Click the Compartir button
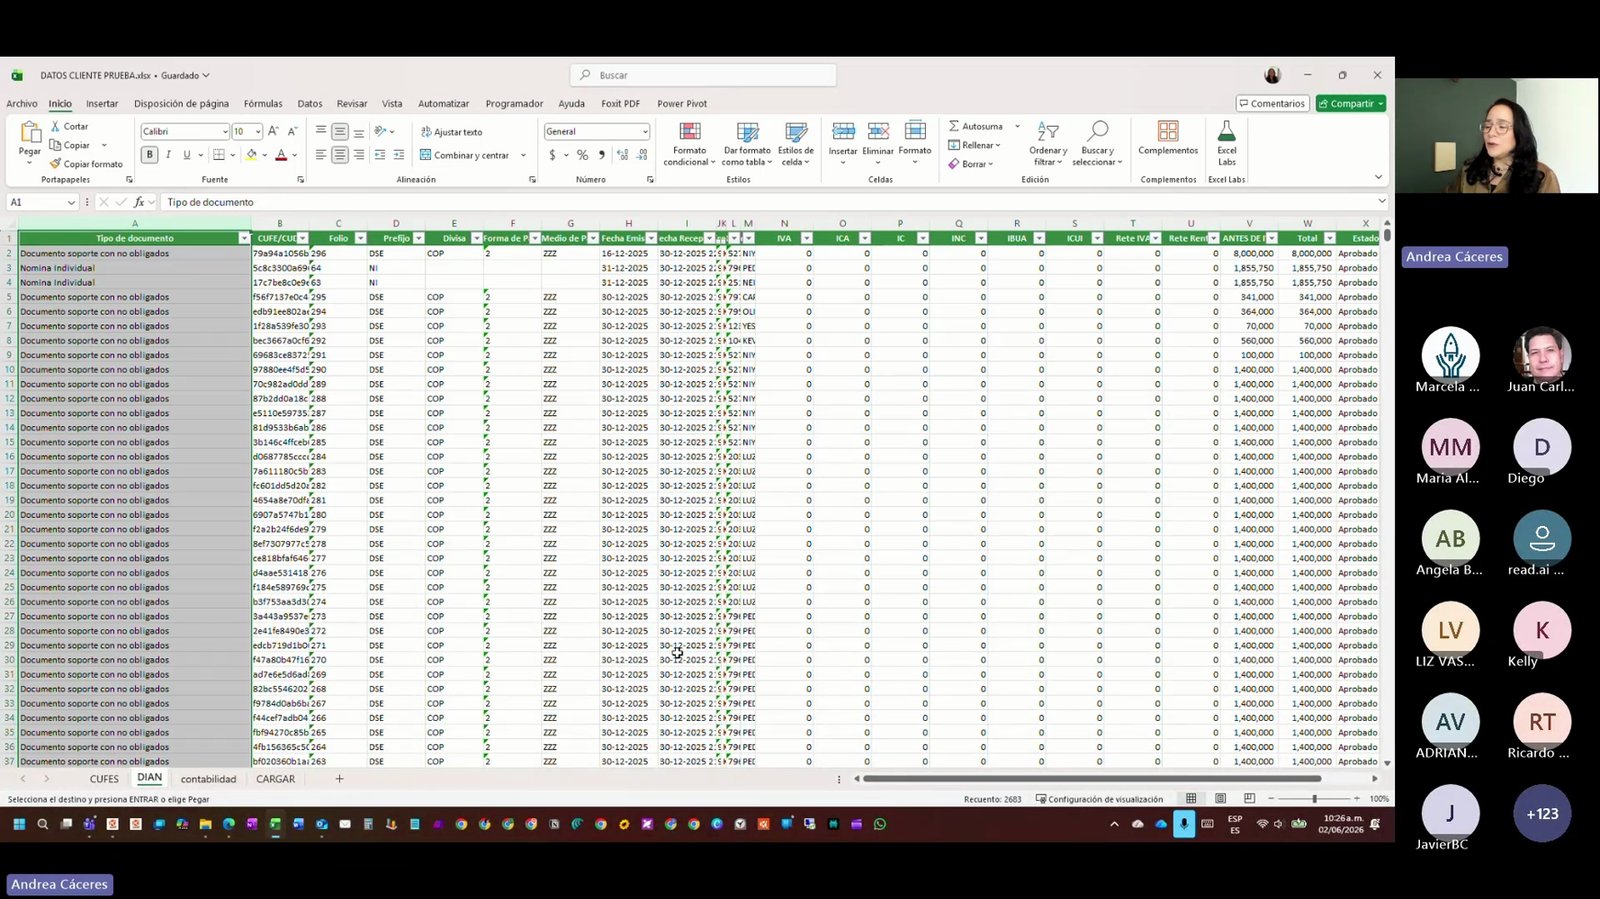 coord(1351,104)
